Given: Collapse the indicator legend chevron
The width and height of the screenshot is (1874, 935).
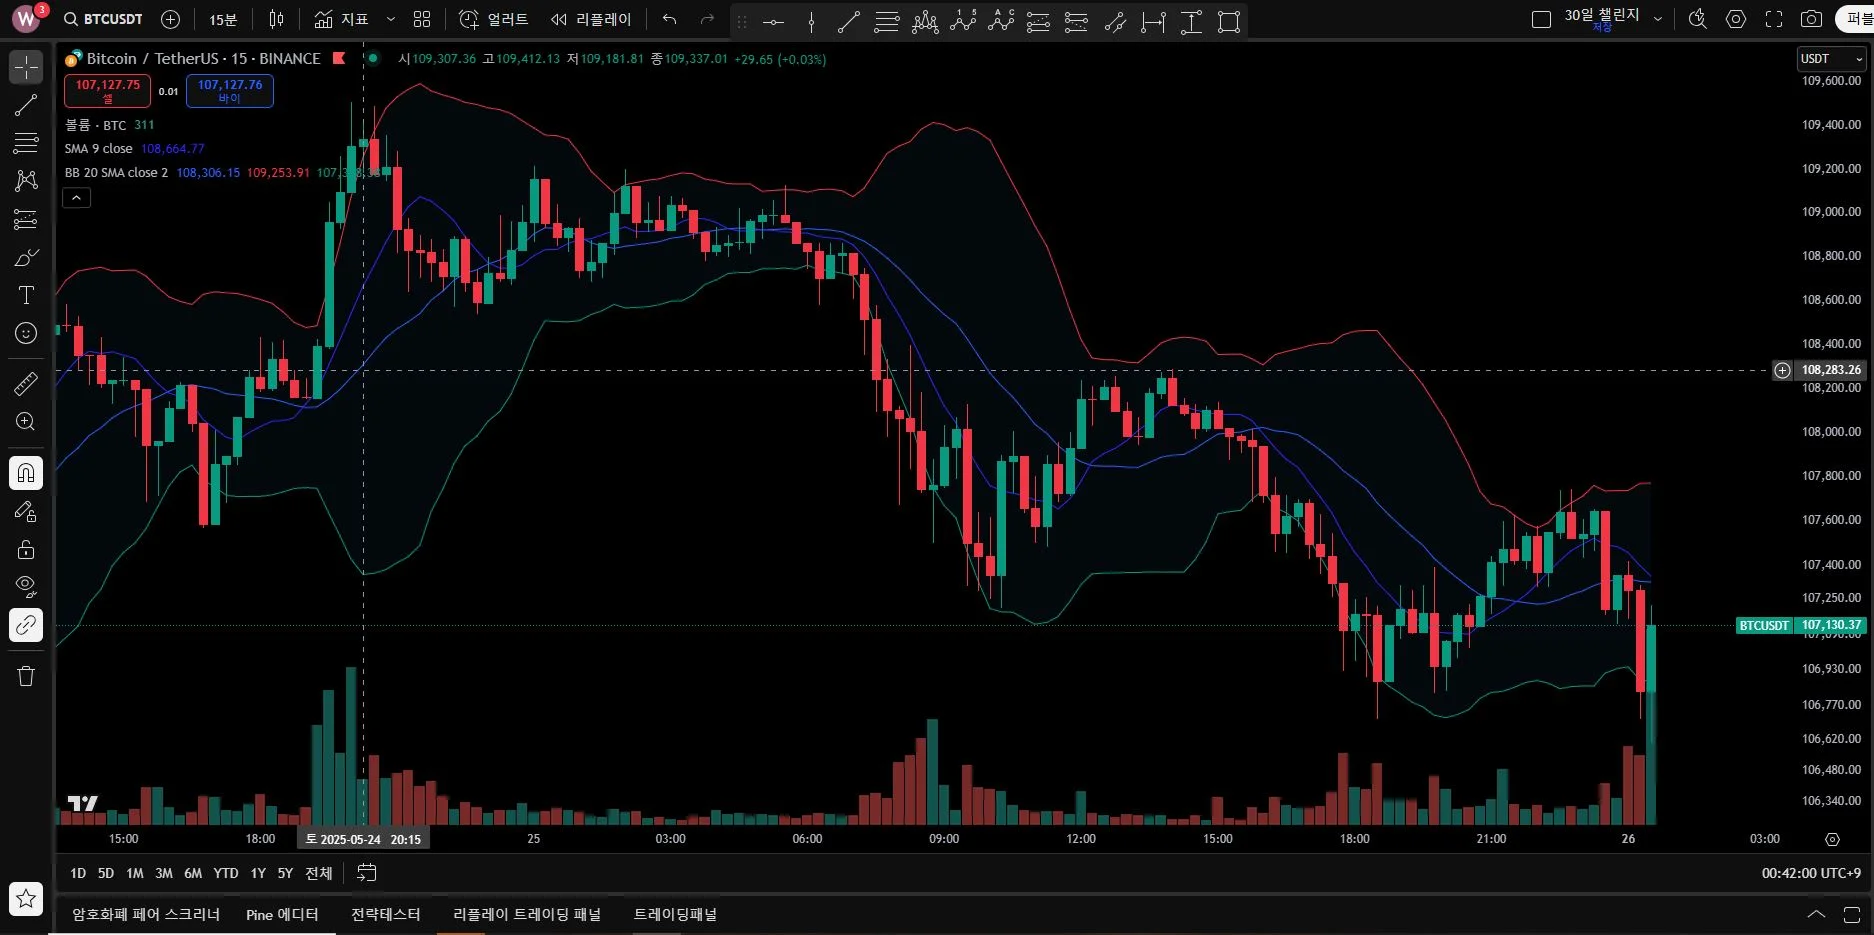Looking at the screenshot, I should (76, 198).
